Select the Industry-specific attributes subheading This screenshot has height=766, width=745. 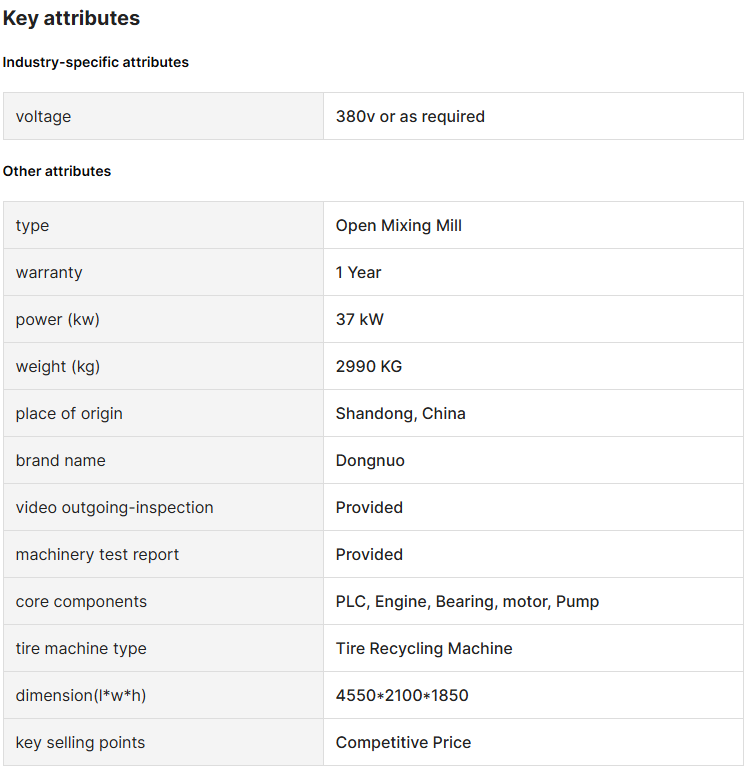point(96,63)
